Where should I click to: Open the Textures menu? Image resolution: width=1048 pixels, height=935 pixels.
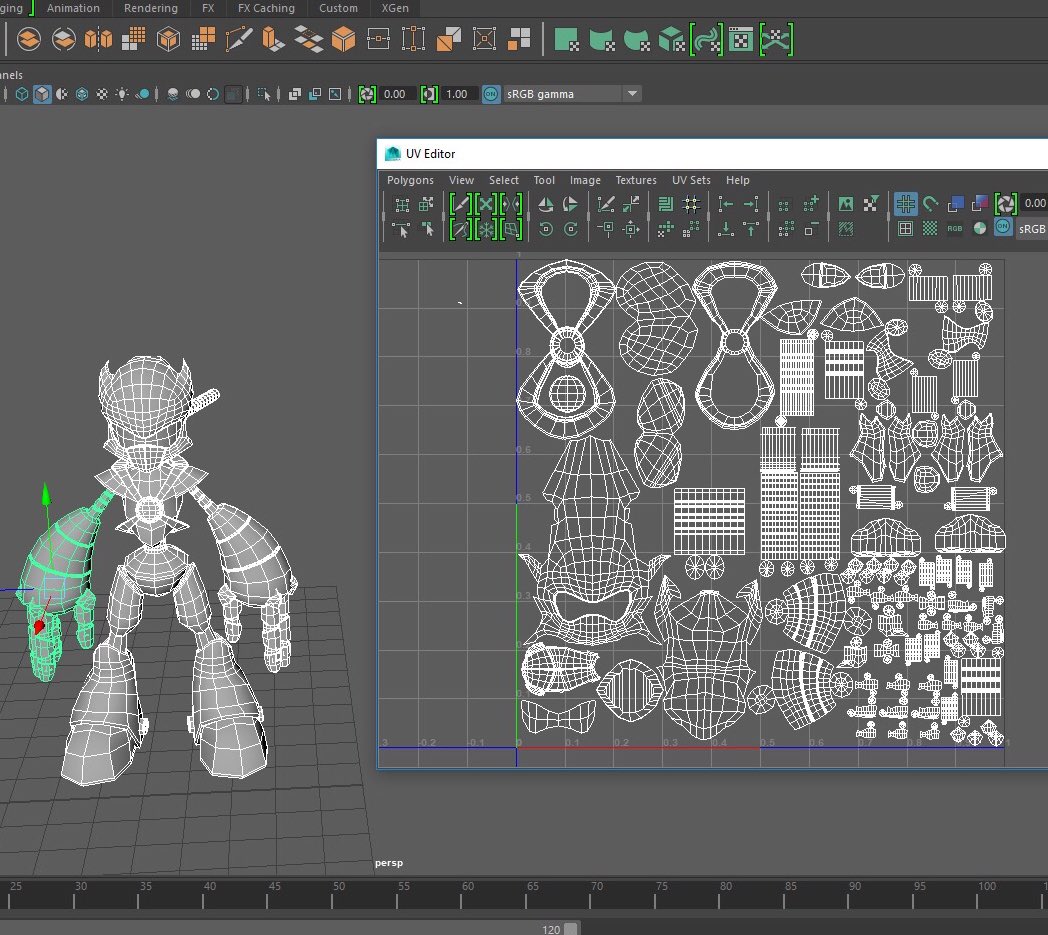pos(636,180)
